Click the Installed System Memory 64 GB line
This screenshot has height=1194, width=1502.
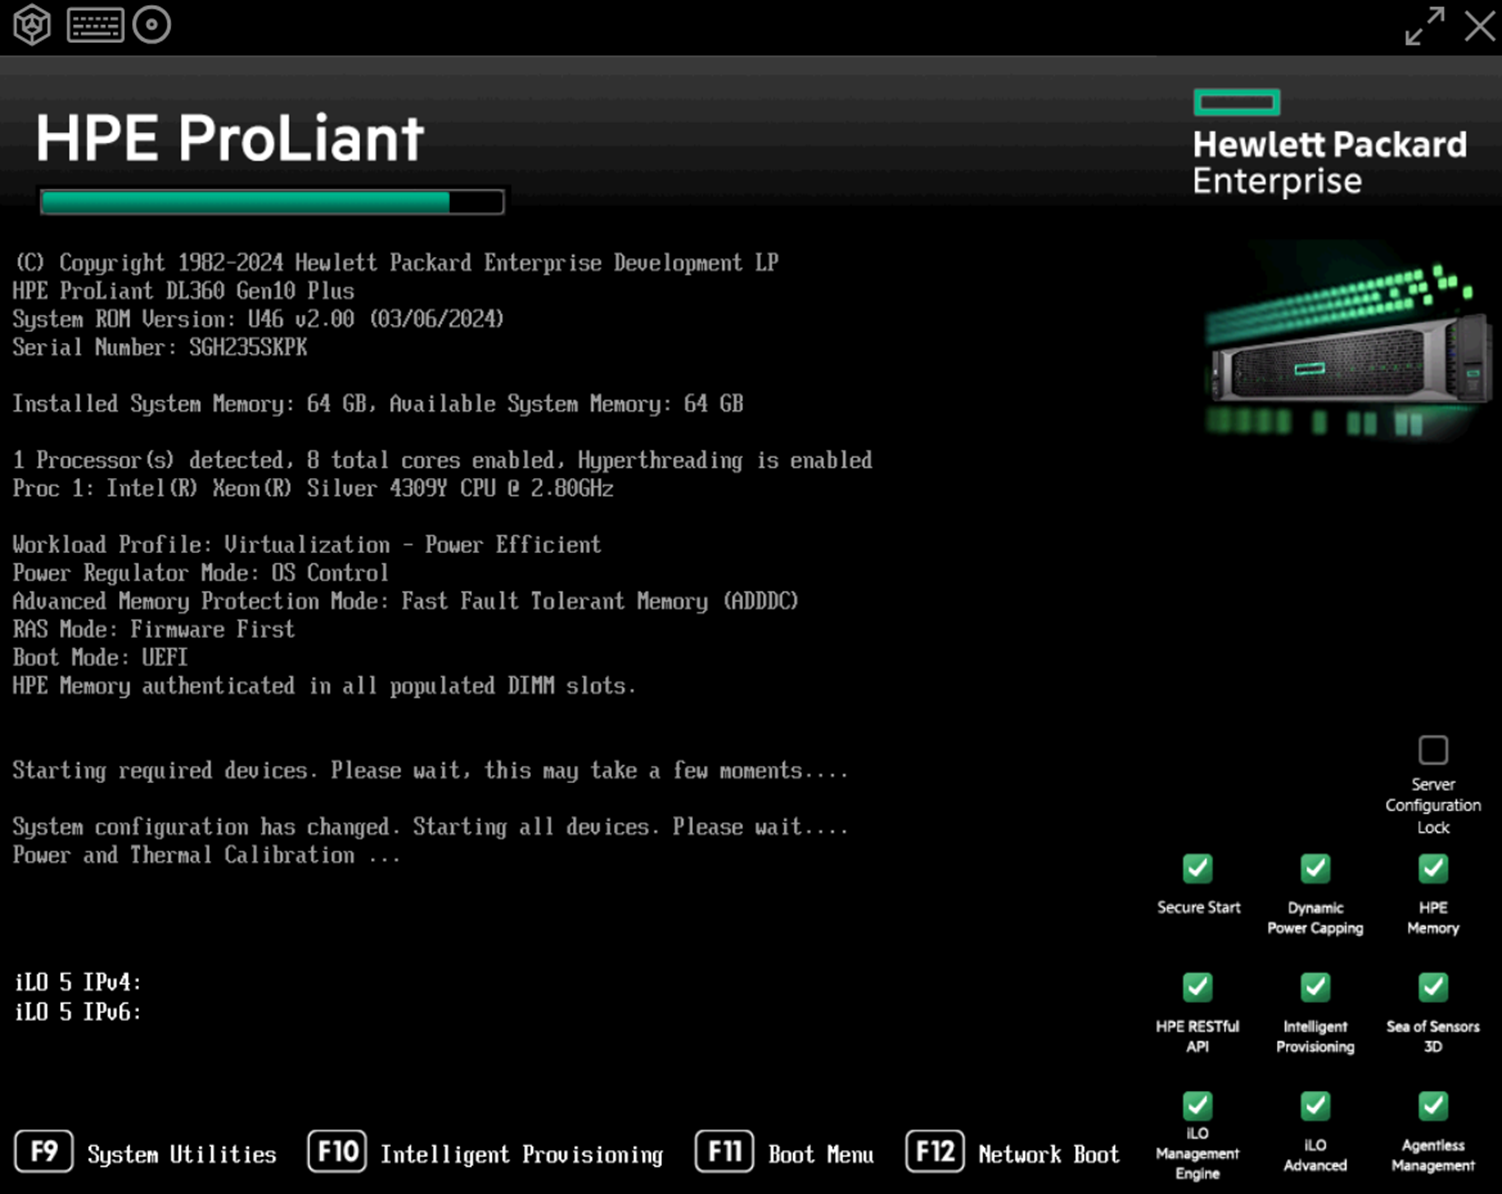[378, 404]
